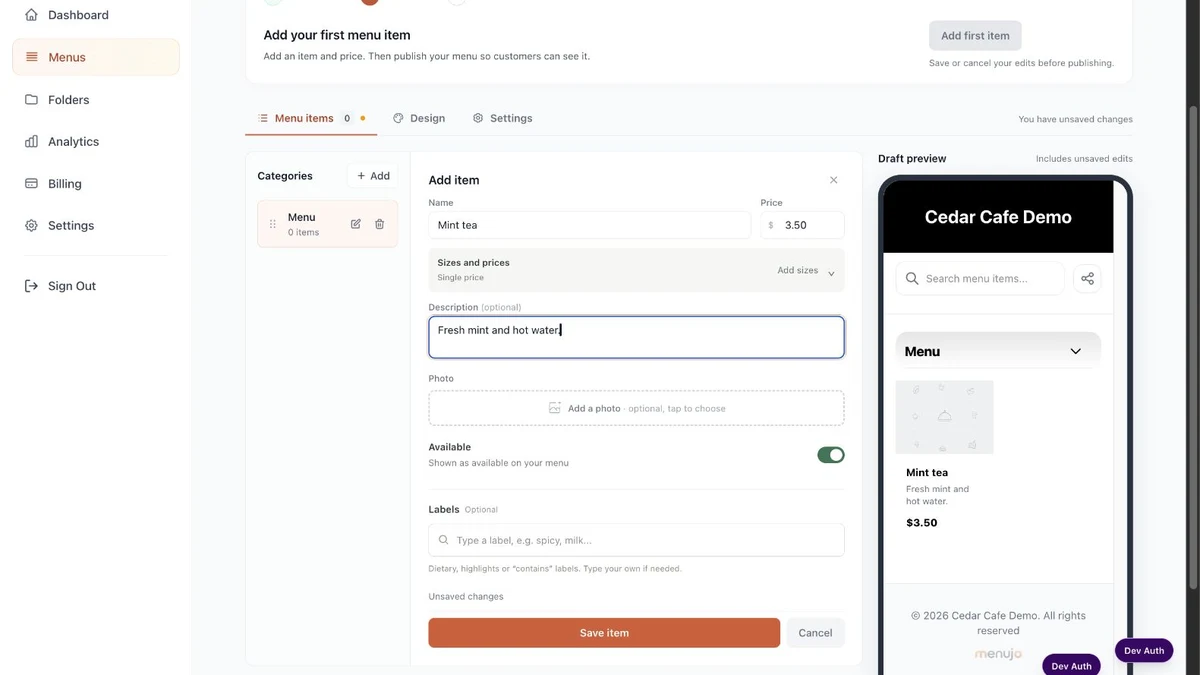Close the Add item panel

coord(834,180)
